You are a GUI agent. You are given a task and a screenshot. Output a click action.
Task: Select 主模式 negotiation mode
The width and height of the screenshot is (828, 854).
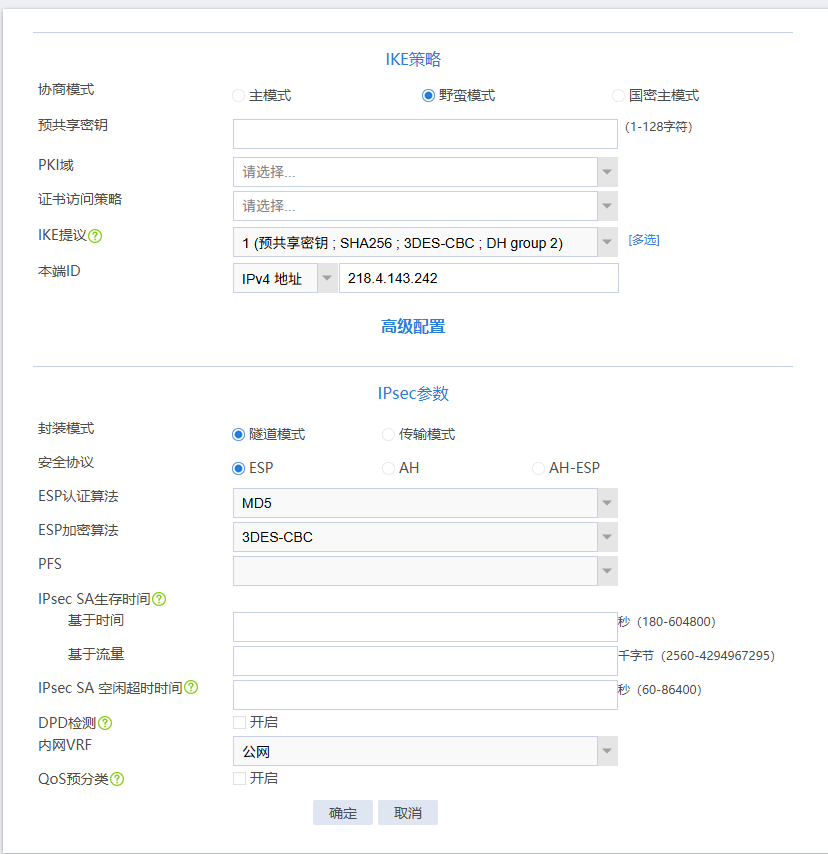[x=238, y=96]
